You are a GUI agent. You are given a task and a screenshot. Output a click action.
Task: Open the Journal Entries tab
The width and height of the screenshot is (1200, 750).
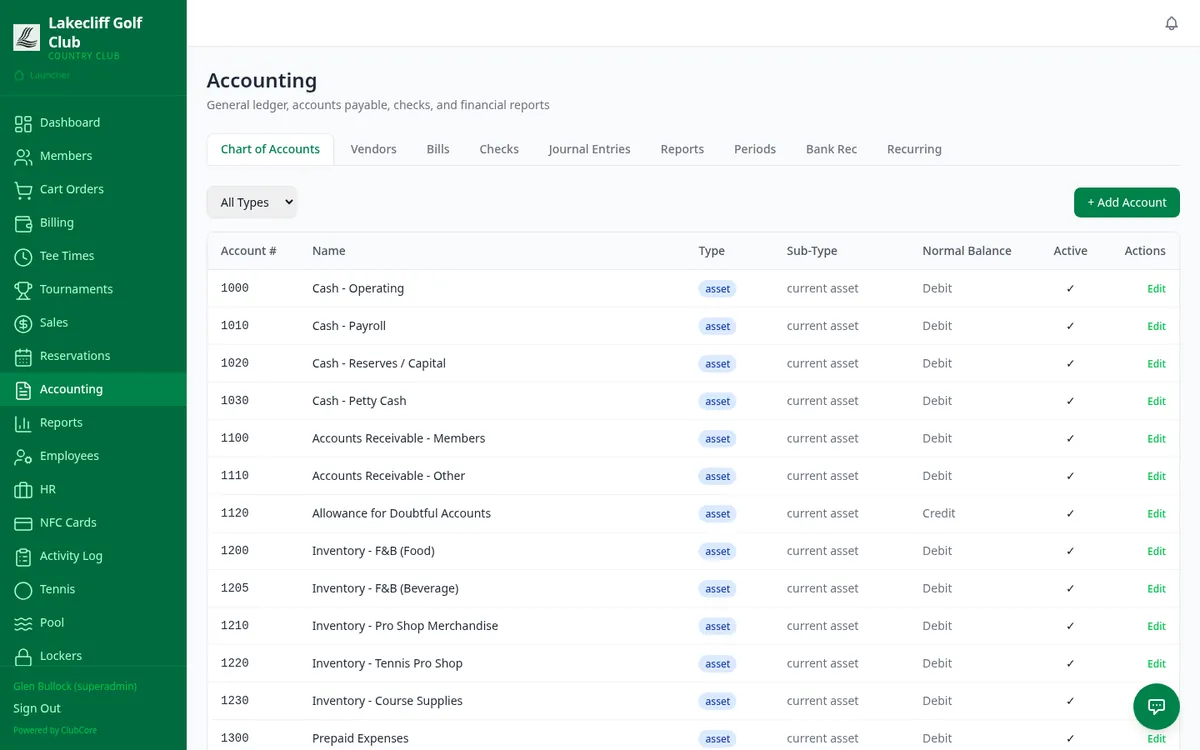pyautogui.click(x=589, y=149)
